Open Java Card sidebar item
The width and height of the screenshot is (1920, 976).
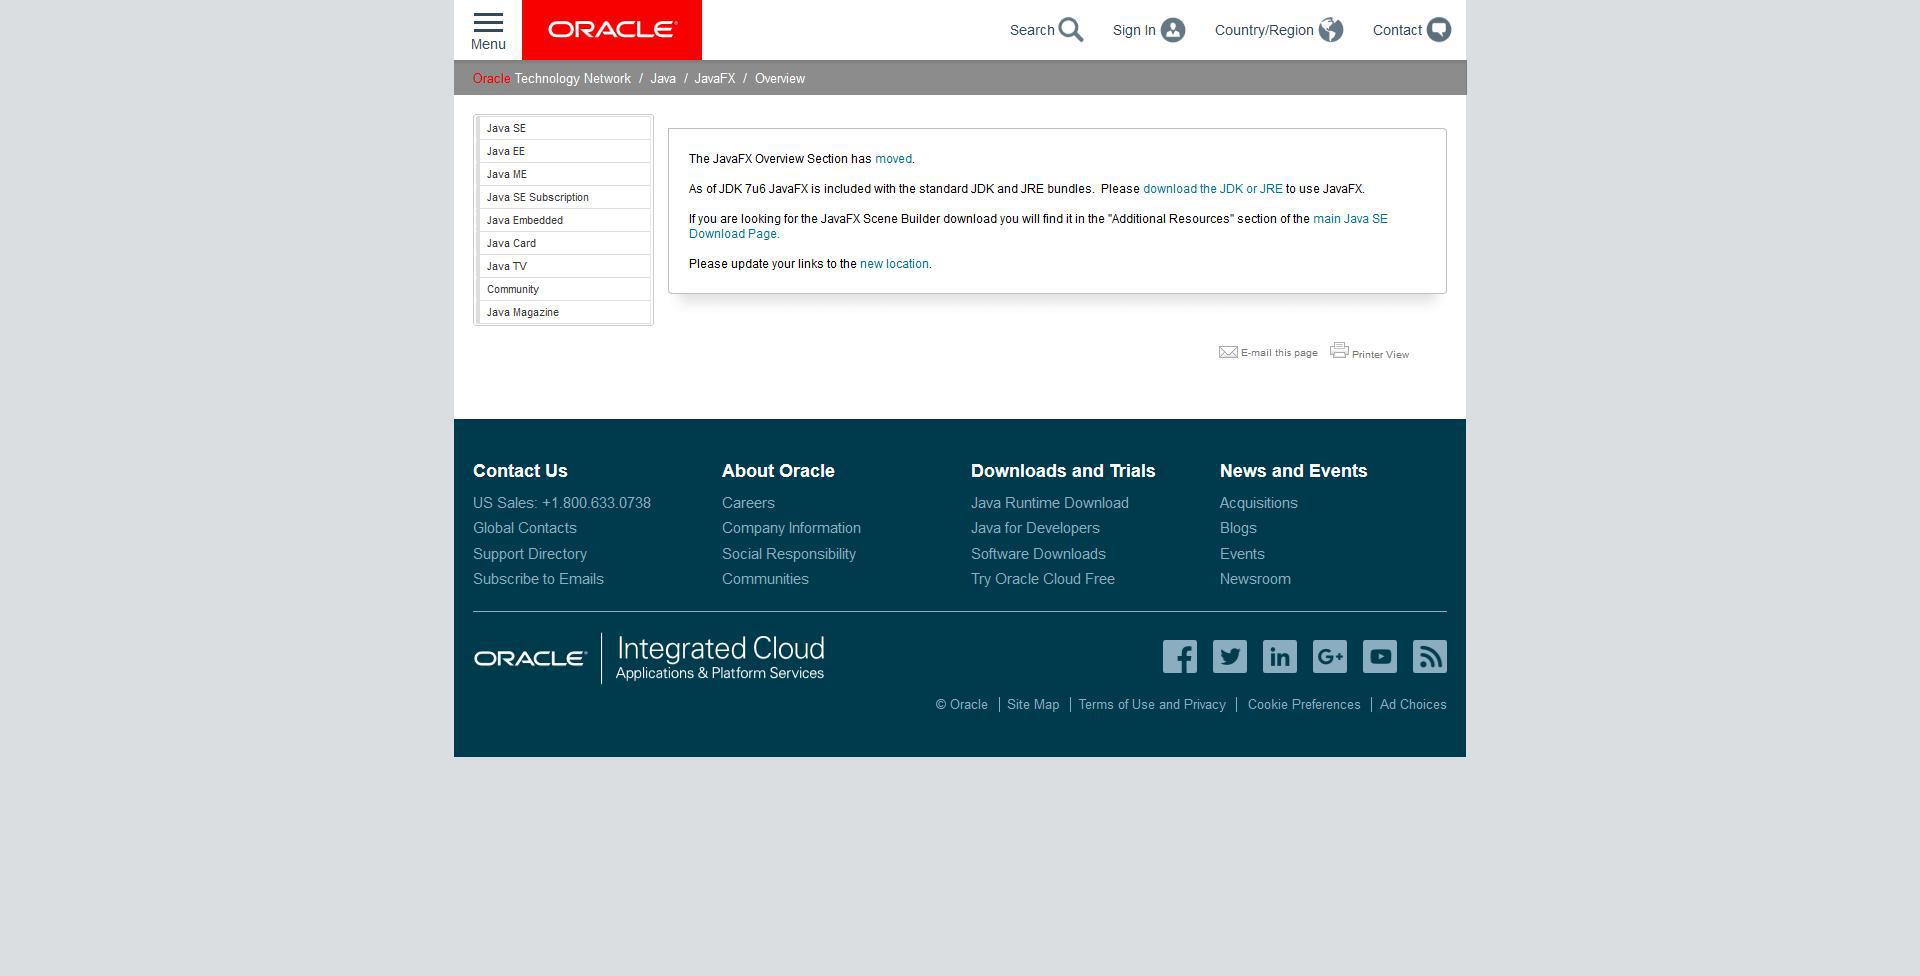(565, 243)
